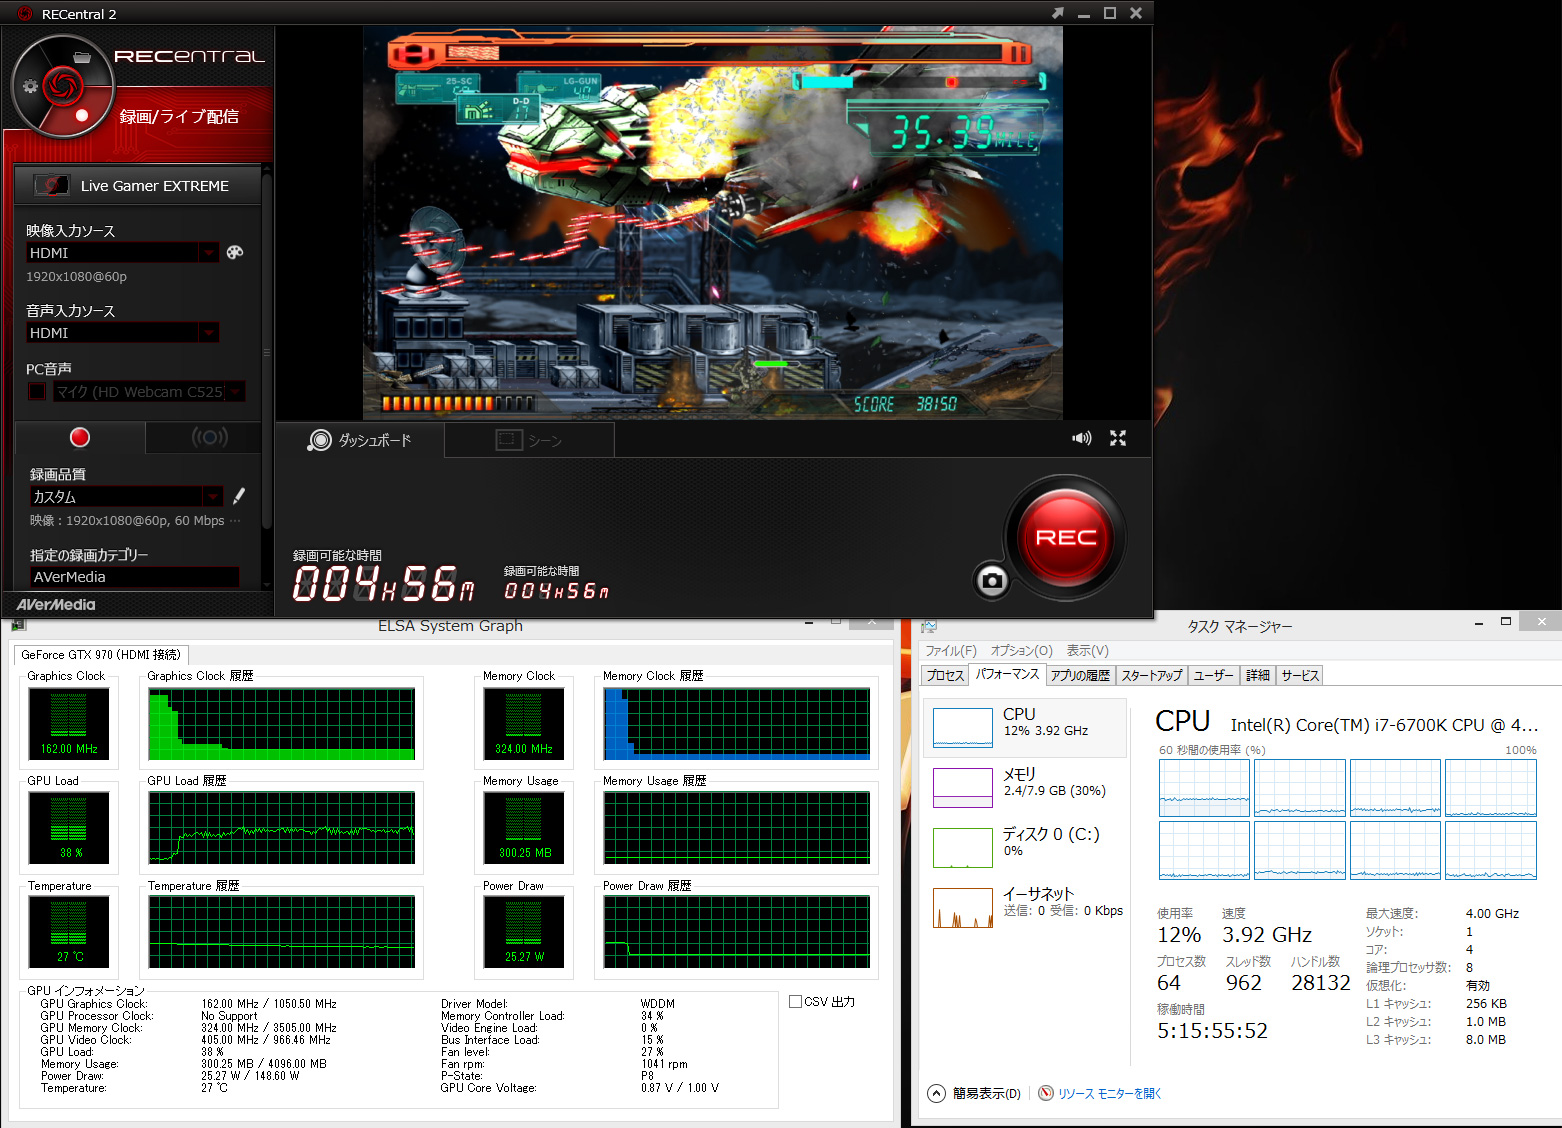Switch to the スタートアップ tab
The width and height of the screenshot is (1562, 1128).
click(x=1152, y=676)
